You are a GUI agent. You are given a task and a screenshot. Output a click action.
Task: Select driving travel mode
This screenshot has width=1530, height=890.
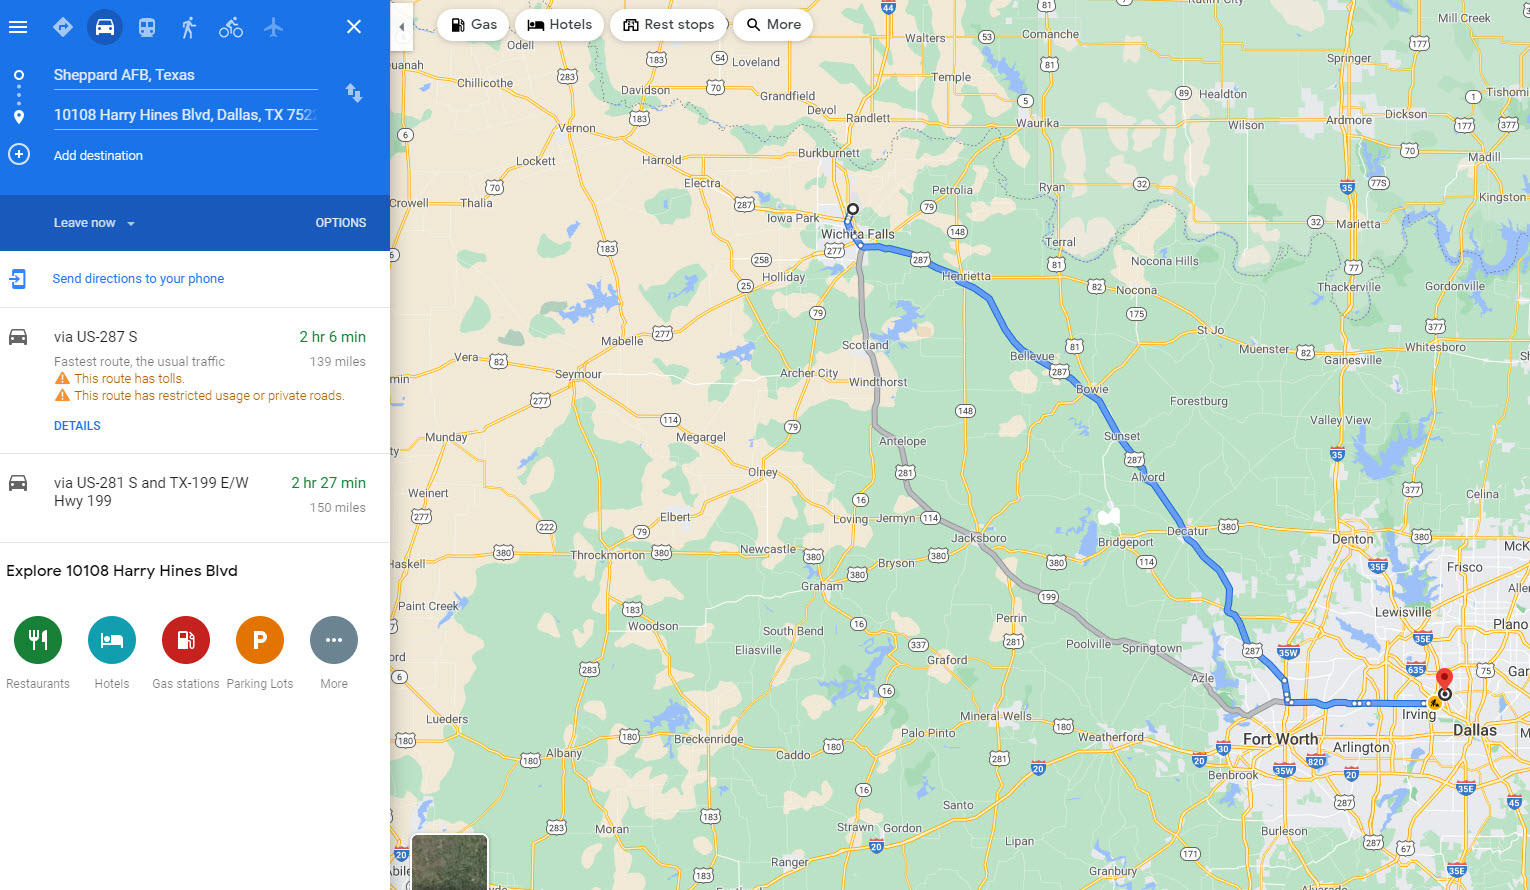[105, 27]
